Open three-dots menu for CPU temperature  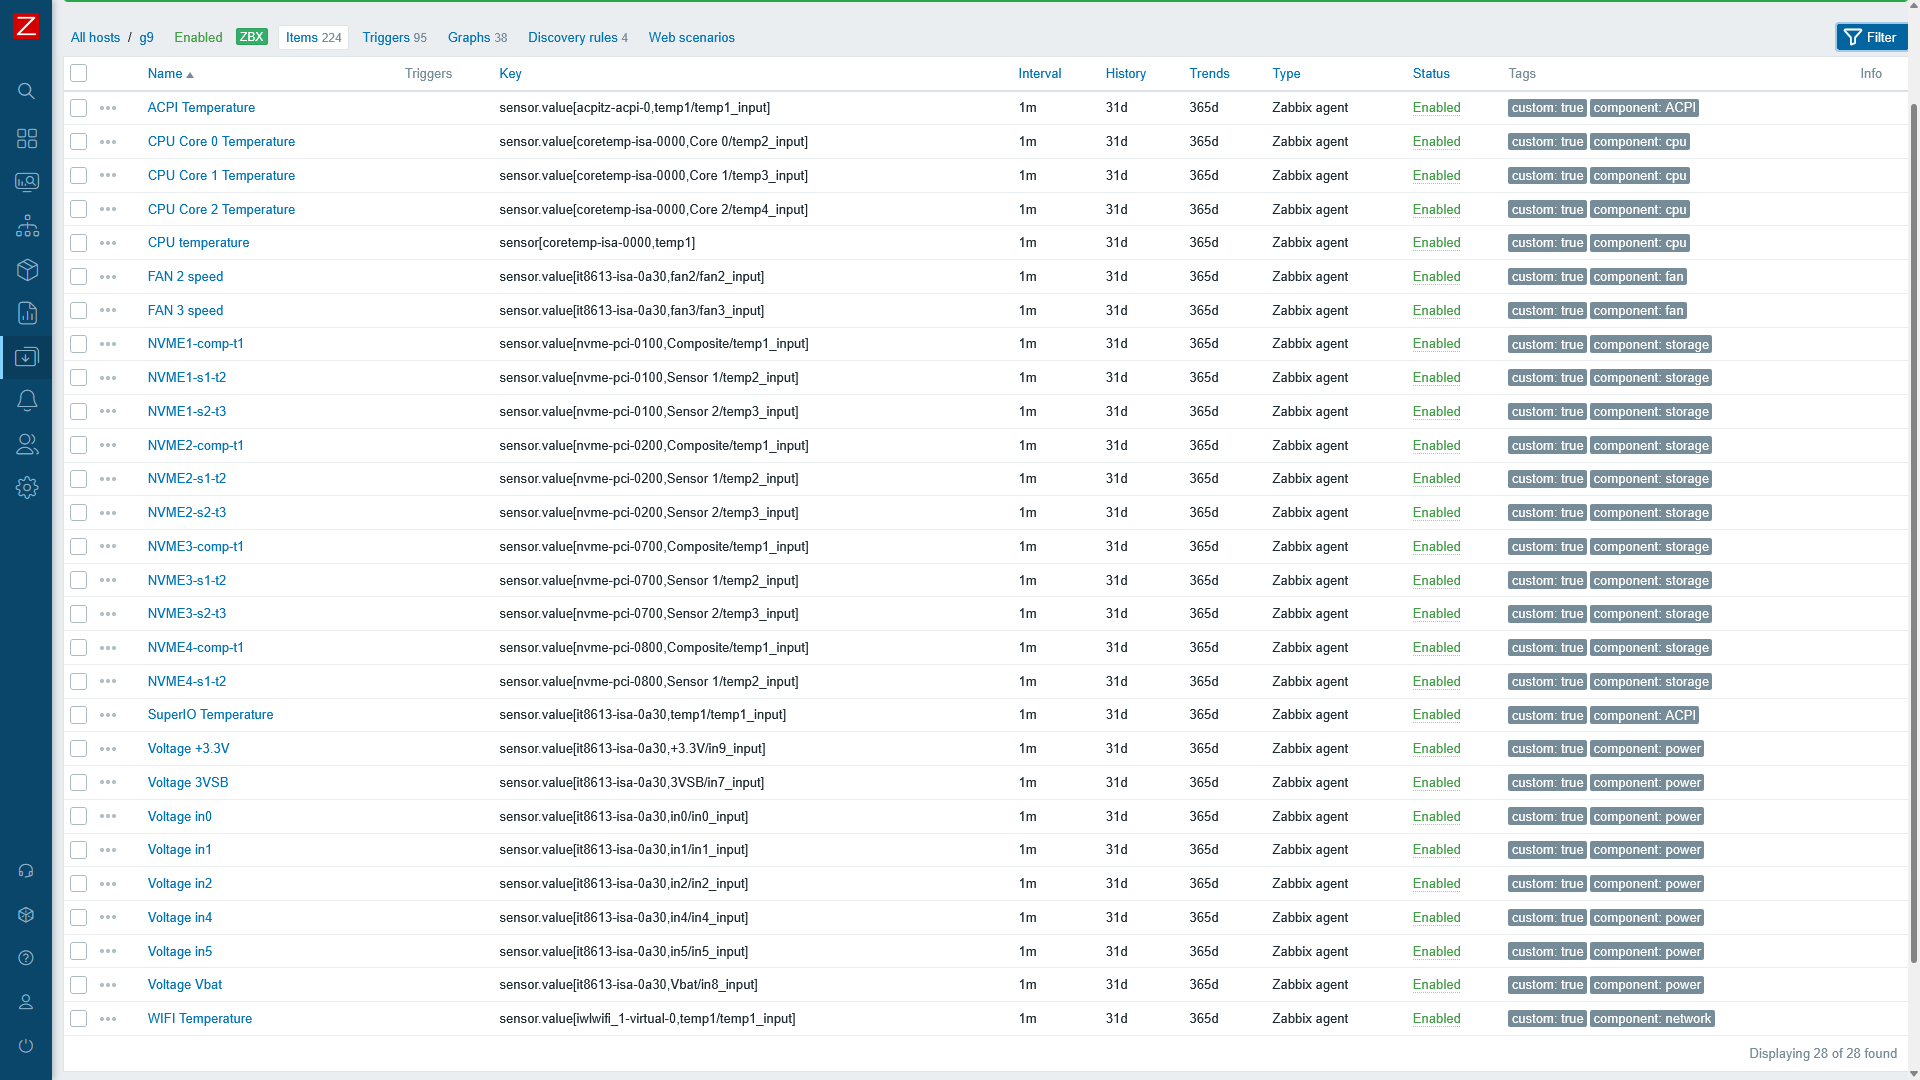tap(108, 243)
